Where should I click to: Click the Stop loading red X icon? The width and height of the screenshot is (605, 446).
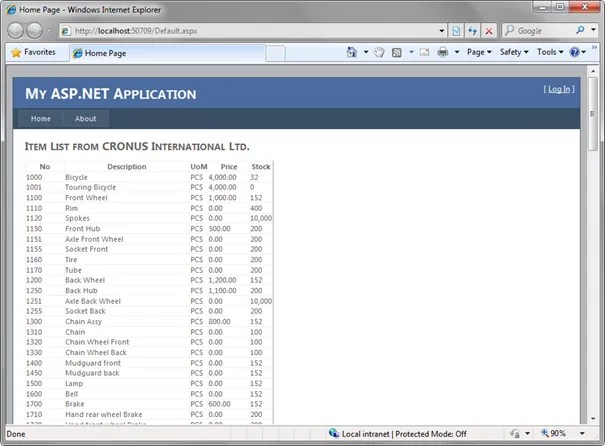point(489,31)
